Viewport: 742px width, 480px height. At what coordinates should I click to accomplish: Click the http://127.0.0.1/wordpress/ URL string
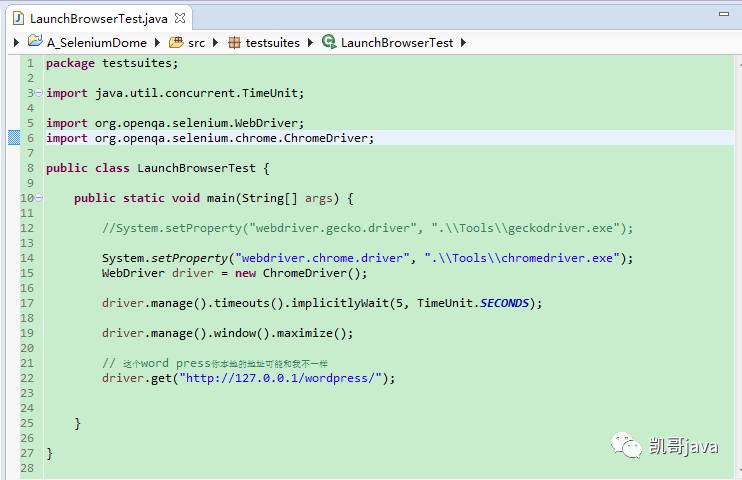280,378
